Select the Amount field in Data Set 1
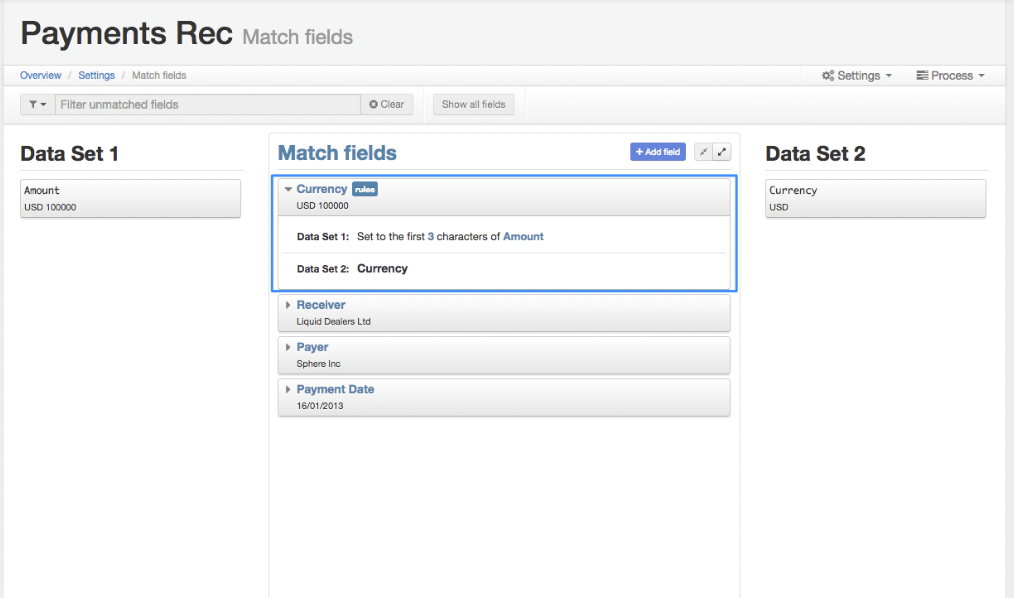Viewport: 1014px width, 598px height. point(131,198)
